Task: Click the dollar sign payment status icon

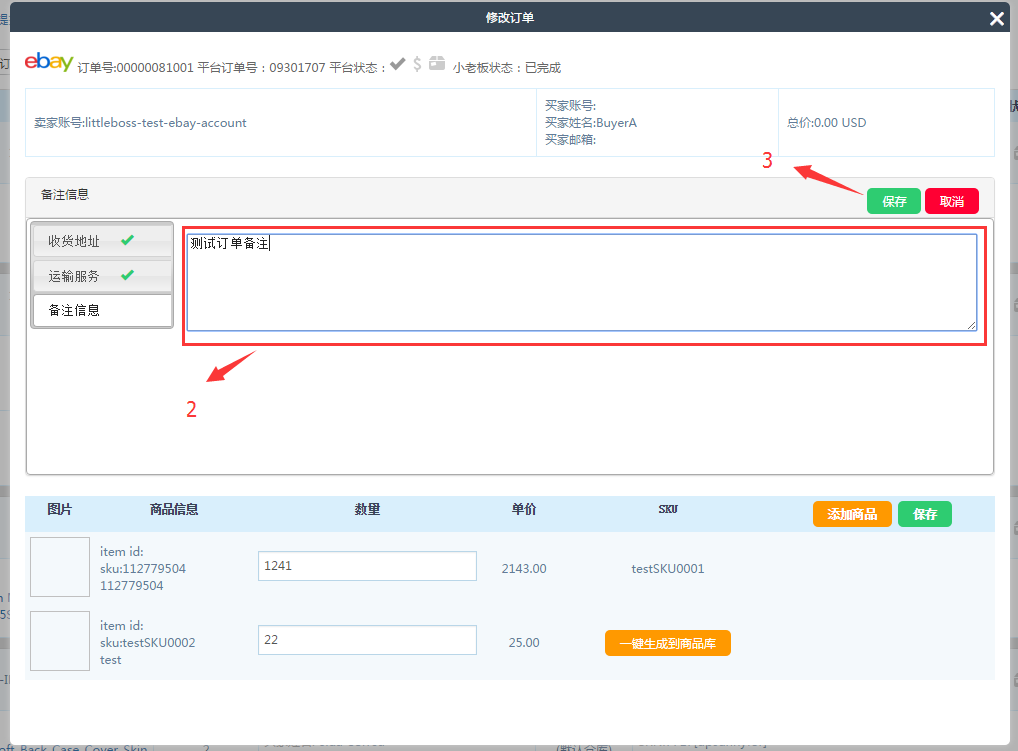Action: [417, 64]
